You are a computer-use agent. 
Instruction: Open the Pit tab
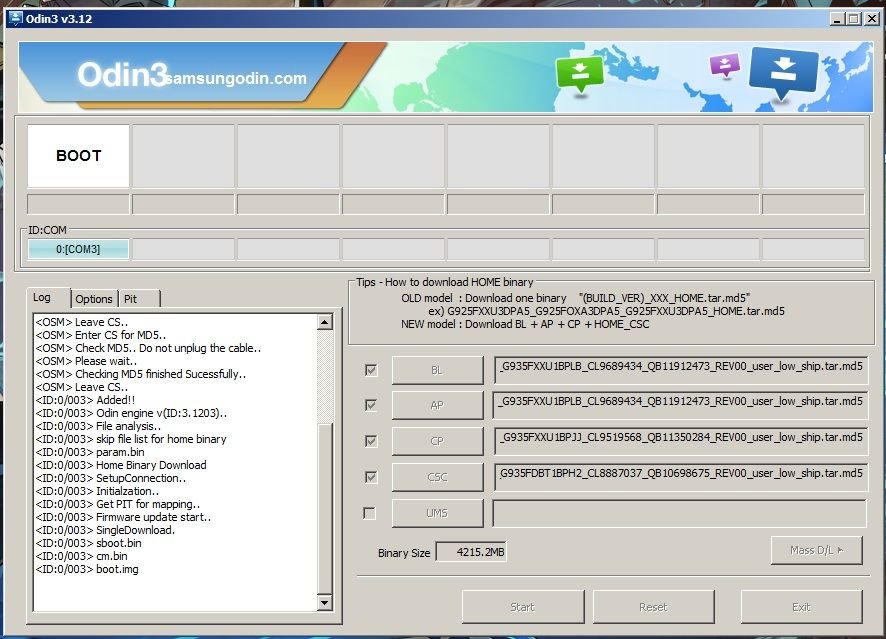point(140,299)
